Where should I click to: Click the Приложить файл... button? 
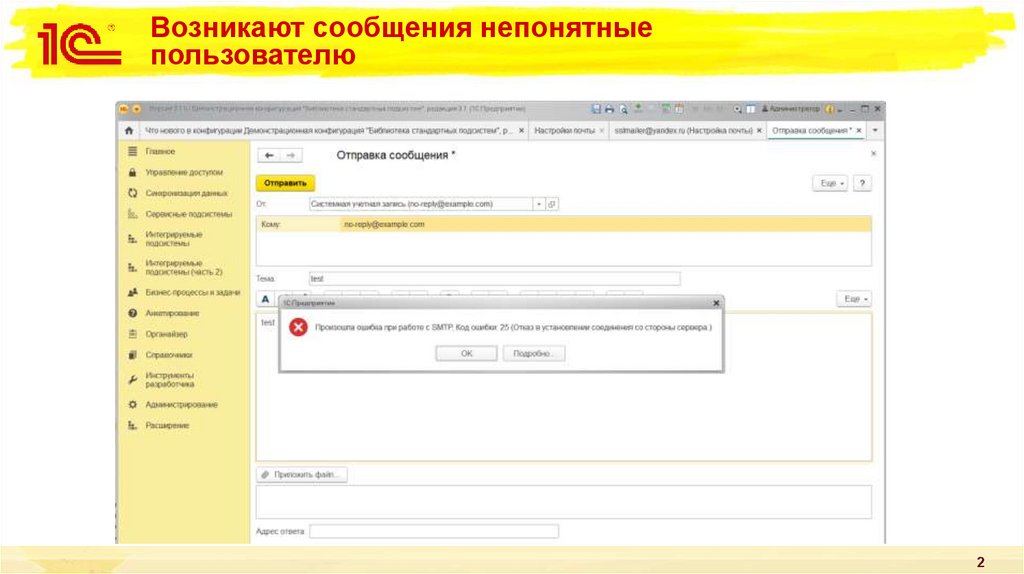click(302, 475)
